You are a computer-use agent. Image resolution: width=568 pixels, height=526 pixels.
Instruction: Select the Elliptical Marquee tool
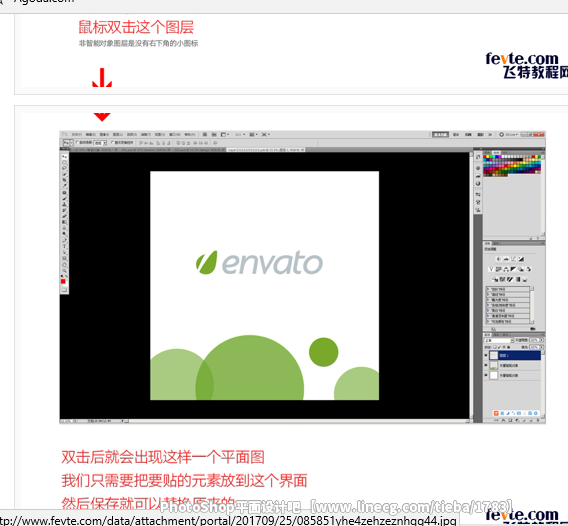pos(64,163)
